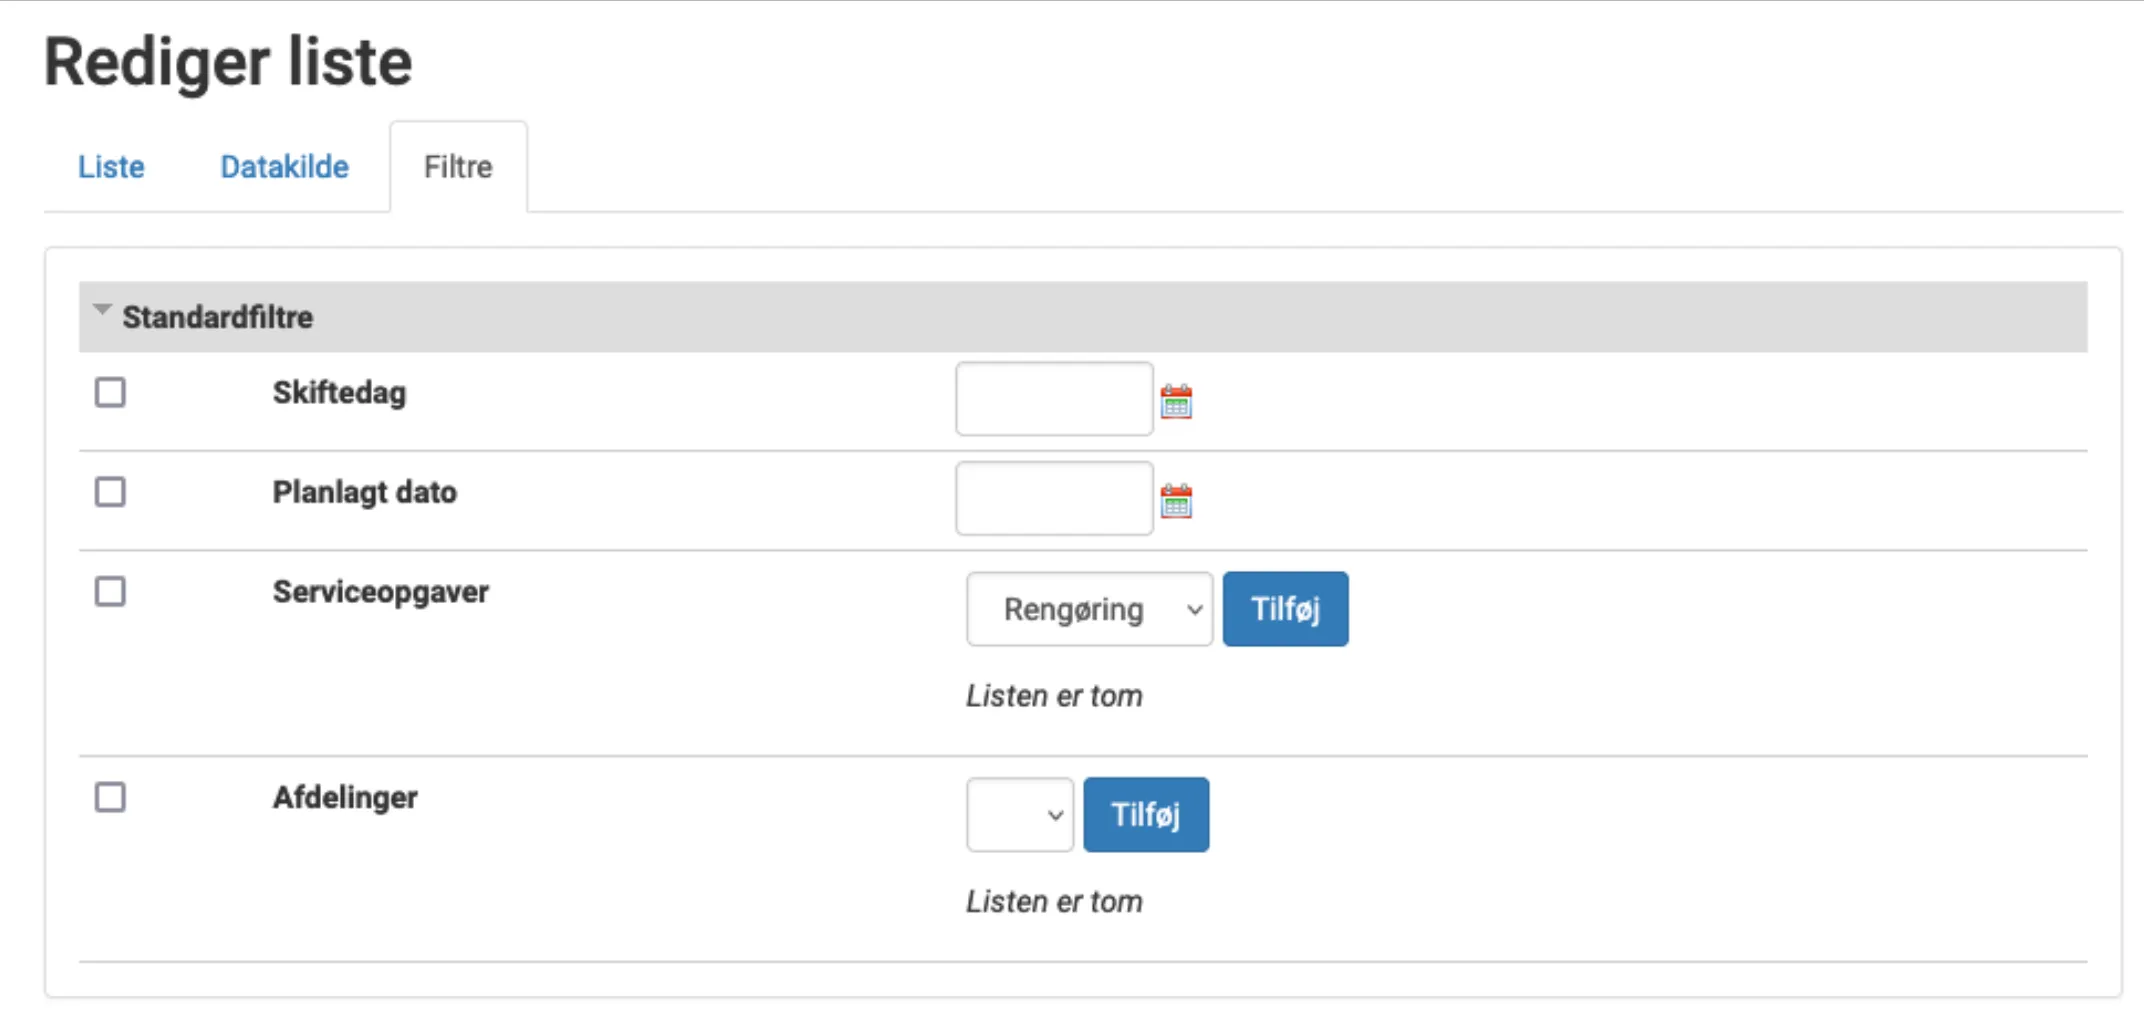This screenshot has width=2144, height=1020.
Task: Open the Skiftedag calendar date picker
Action: pos(1176,402)
